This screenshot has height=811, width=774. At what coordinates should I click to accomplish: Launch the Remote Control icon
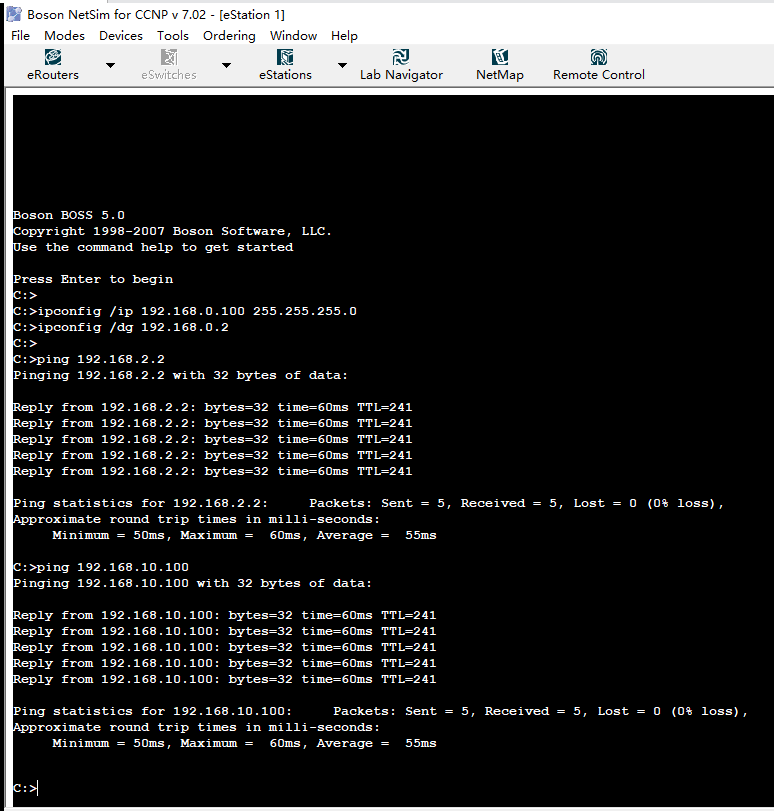click(x=599, y=57)
